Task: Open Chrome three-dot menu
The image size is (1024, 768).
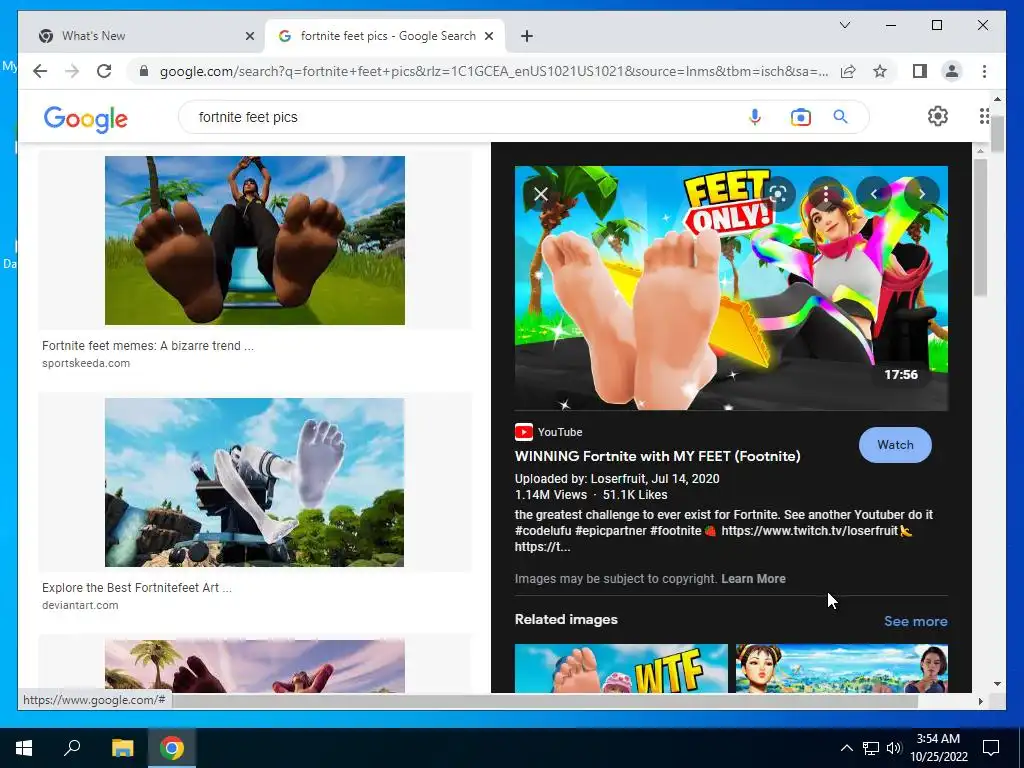Action: (984, 71)
